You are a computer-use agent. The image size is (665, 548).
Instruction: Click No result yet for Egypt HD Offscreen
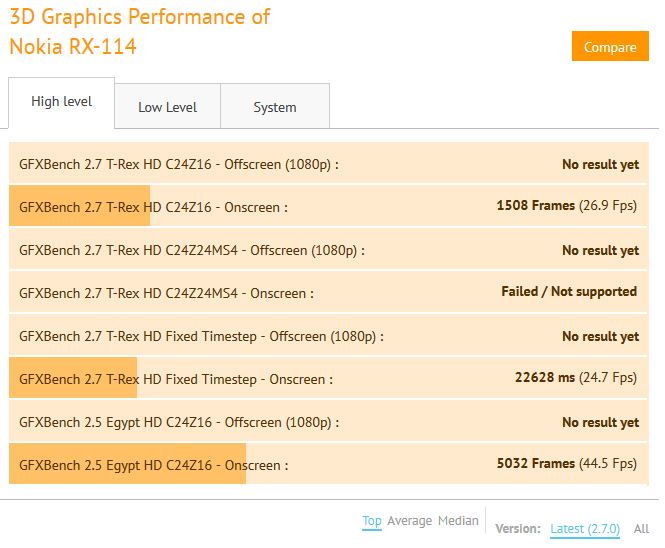click(600, 422)
